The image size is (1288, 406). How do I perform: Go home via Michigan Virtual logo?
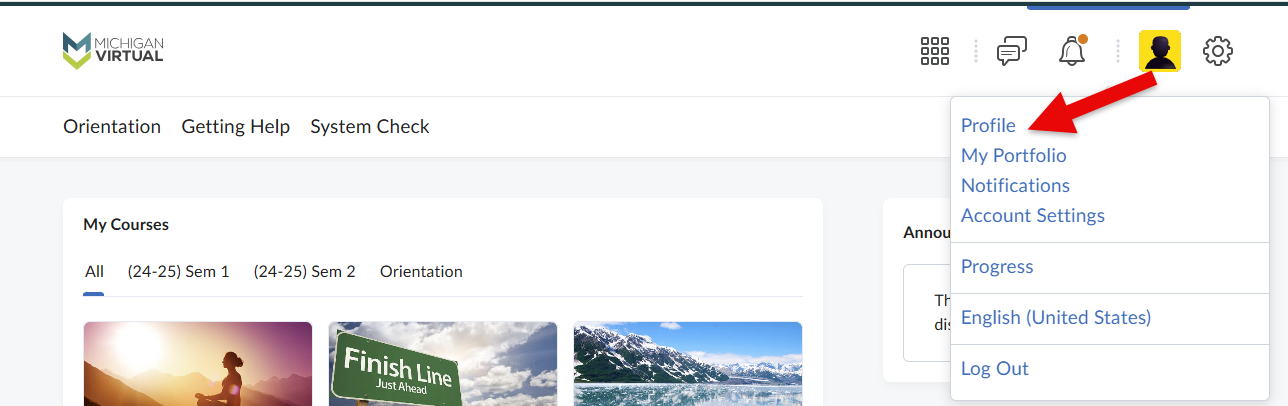coord(113,50)
